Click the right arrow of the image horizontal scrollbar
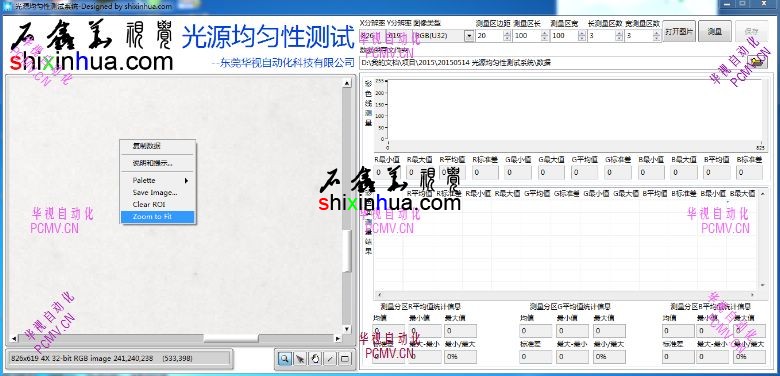This screenshot has width=780, height=376. pos(338,339)
